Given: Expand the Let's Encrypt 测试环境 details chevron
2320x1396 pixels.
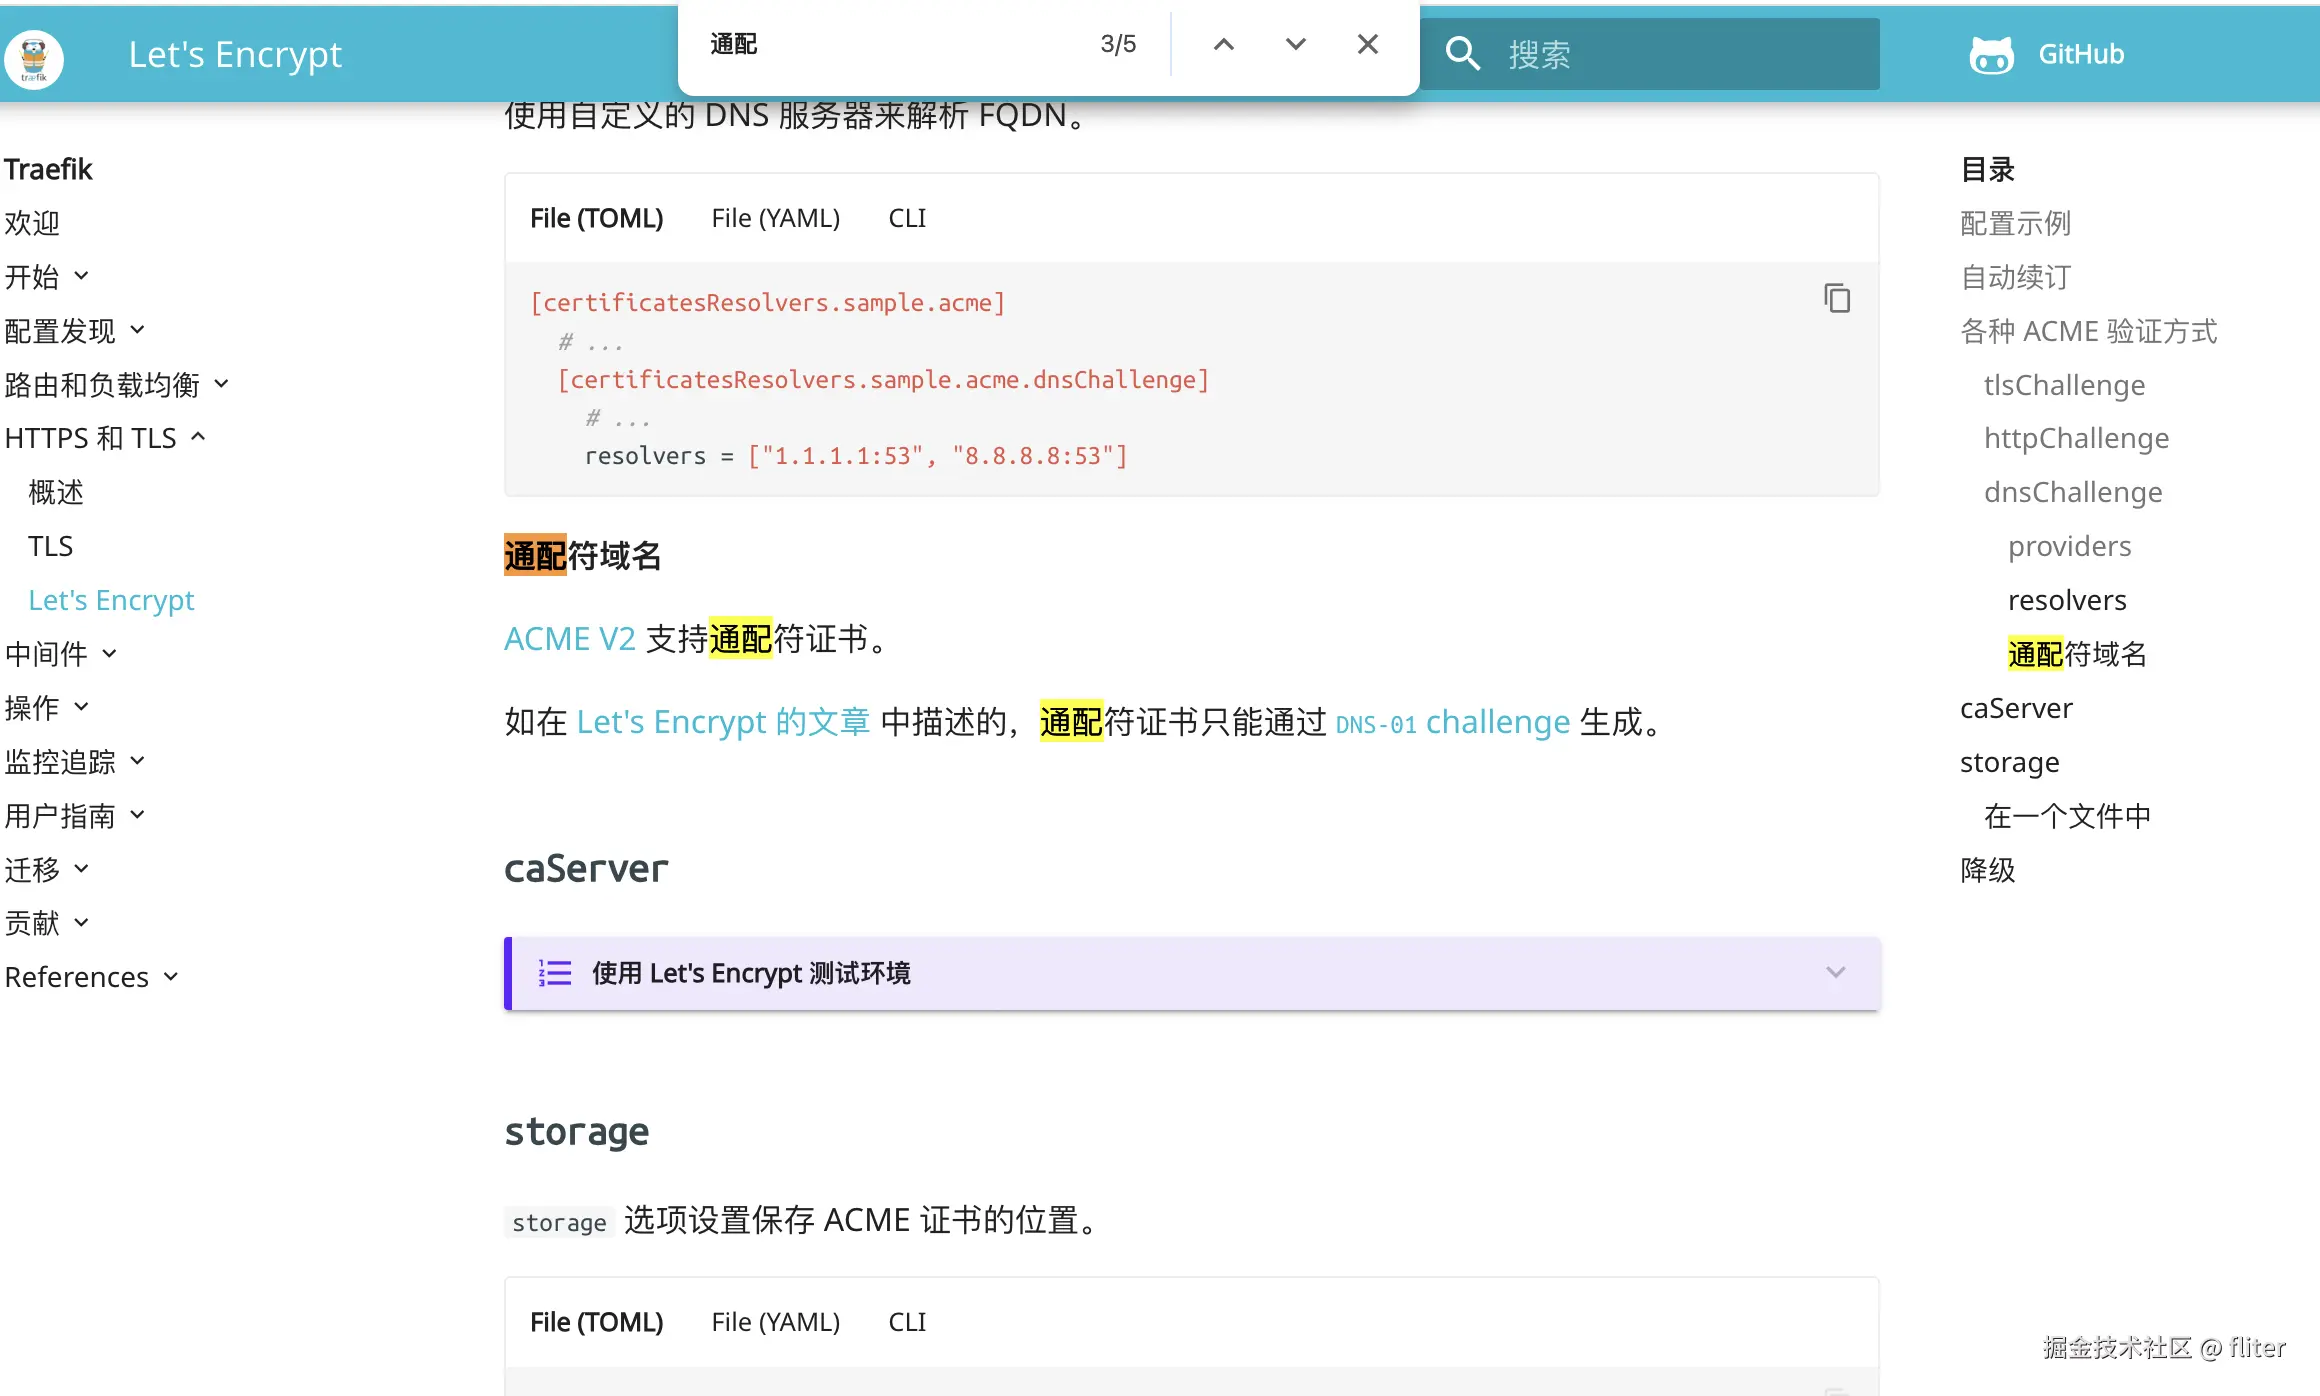Looking at the screenshot, I should (x=1835, y=973).
